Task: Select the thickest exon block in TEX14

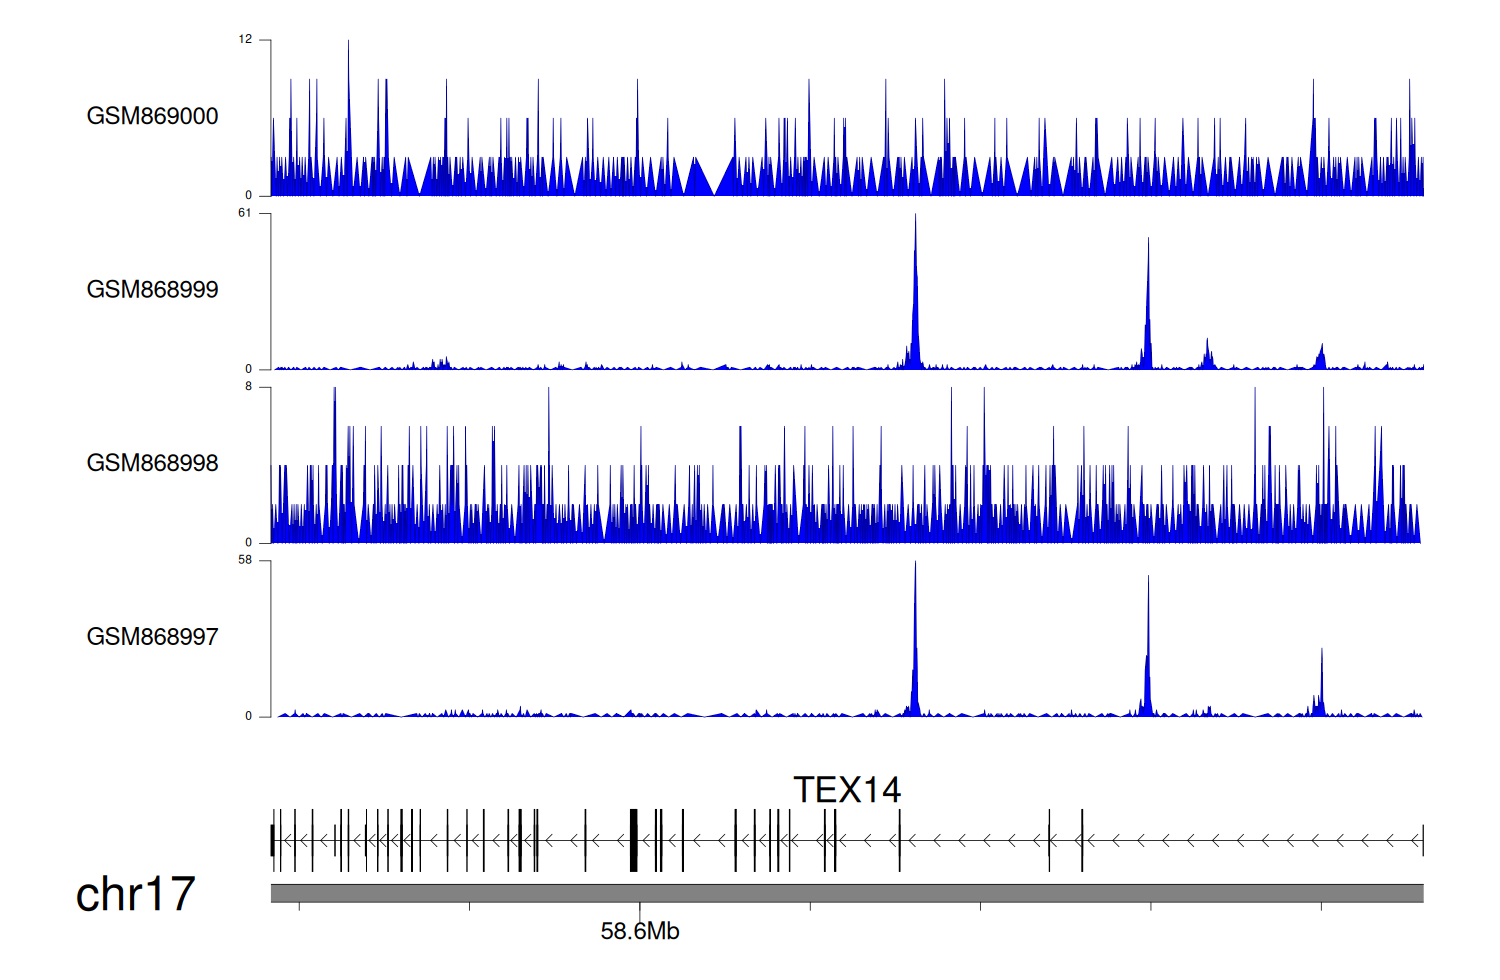Action: [633, 841]
